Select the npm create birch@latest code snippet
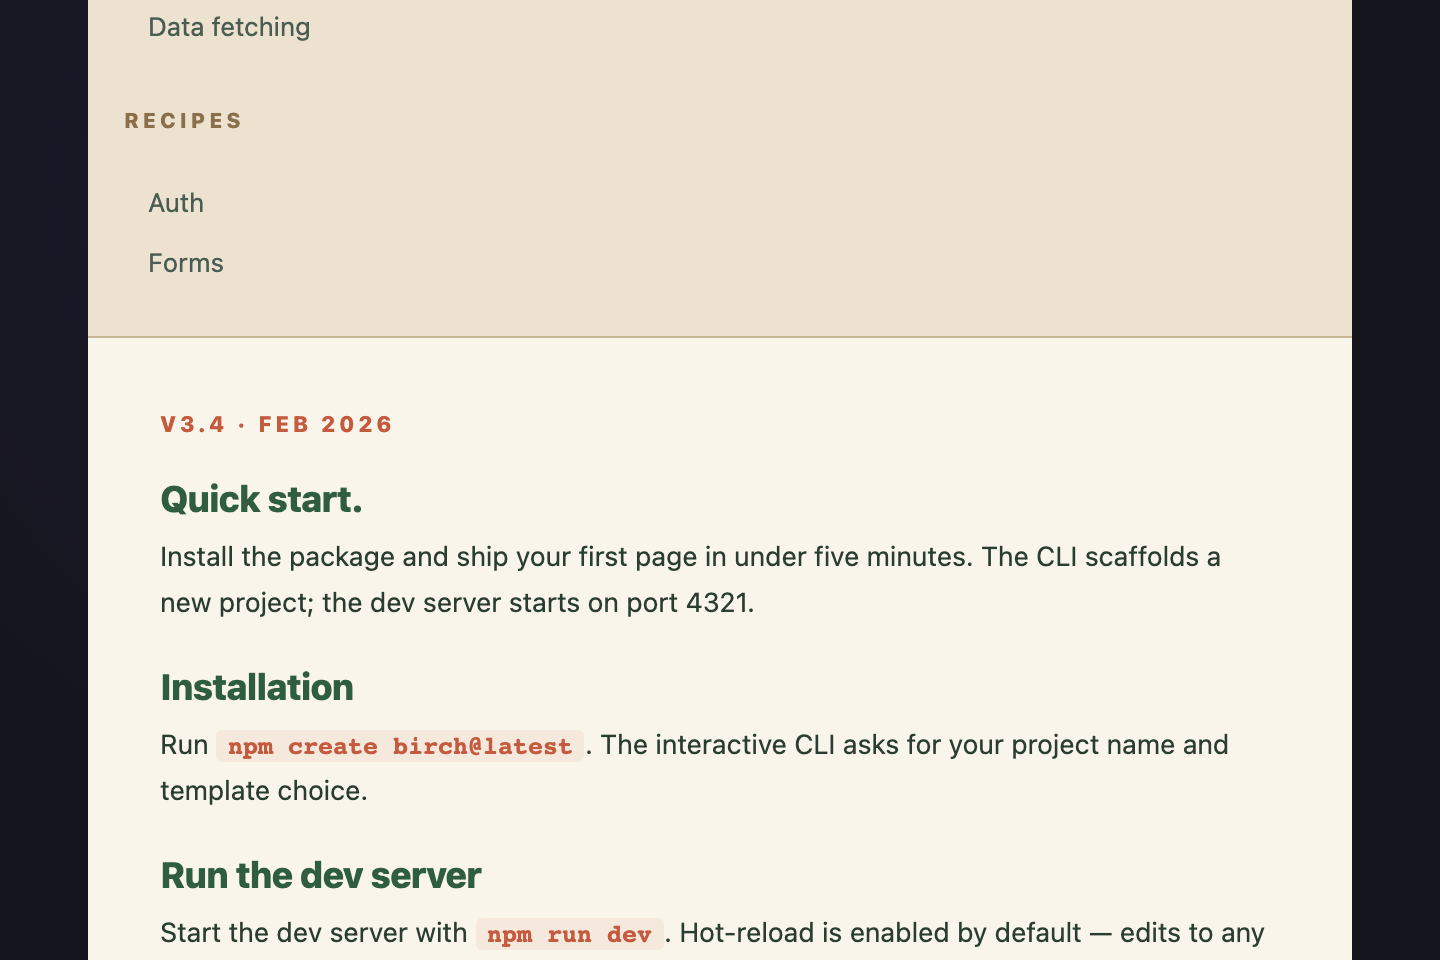The width and height of the screenshot is (1440, 960). tap(400, 746)
